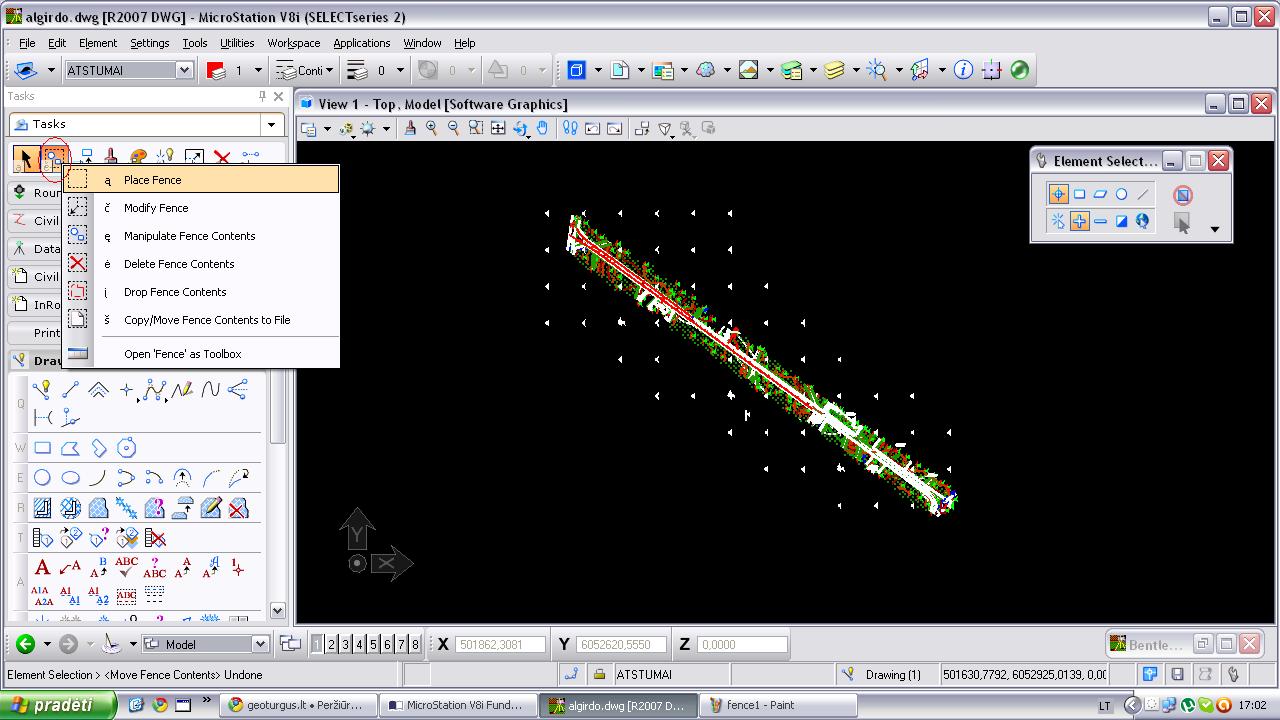Click Zoom In icon in View 1 toolbar
This screenshot has width=1280, height=720.
pos(432,128)
